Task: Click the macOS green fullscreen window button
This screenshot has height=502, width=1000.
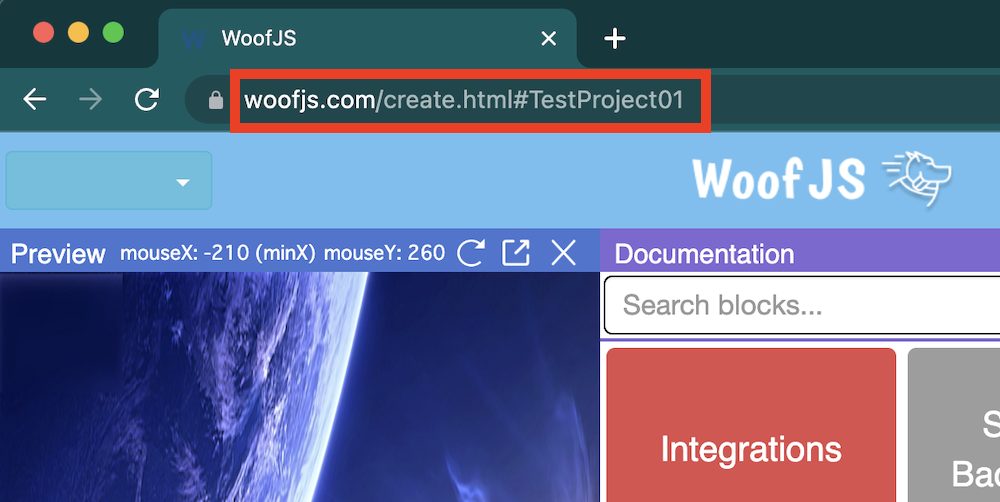Action: [x=114, y=33]
